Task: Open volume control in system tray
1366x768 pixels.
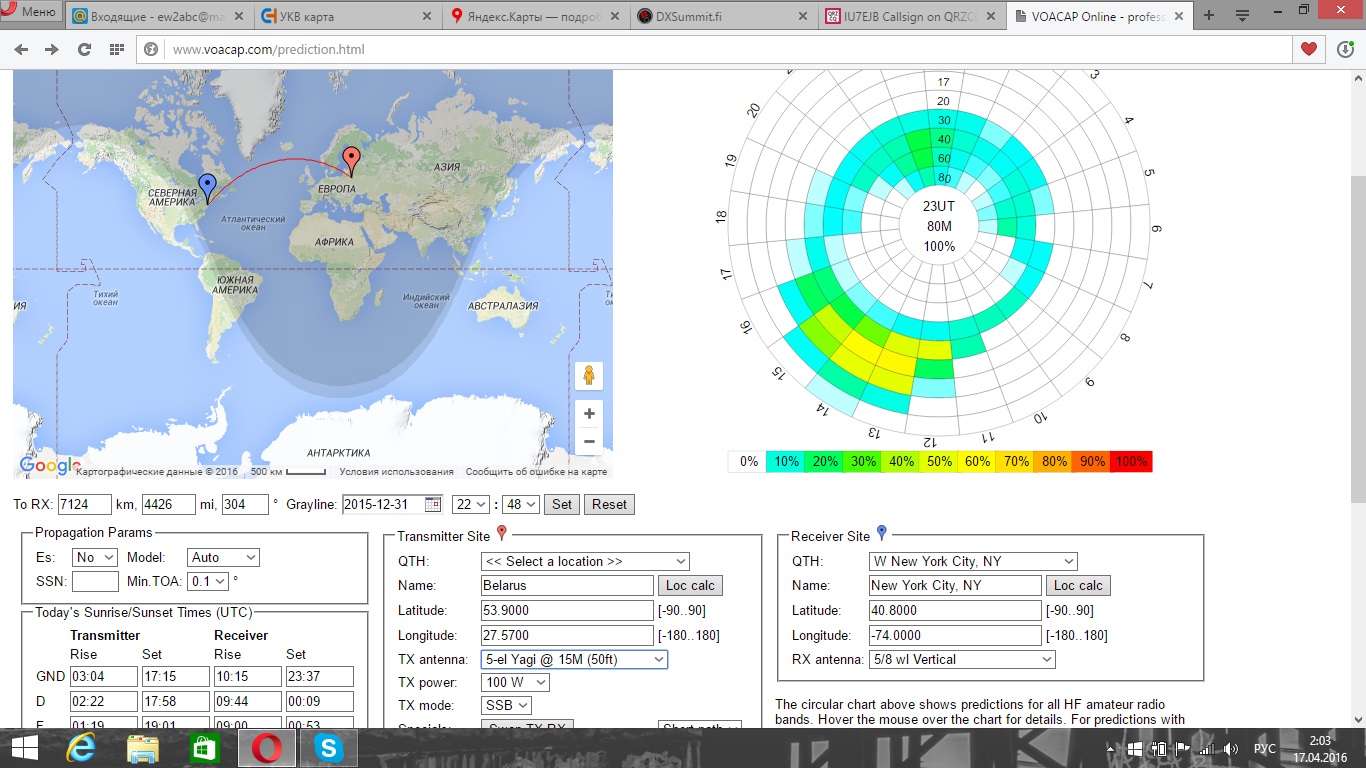Action: (1231, 749)
